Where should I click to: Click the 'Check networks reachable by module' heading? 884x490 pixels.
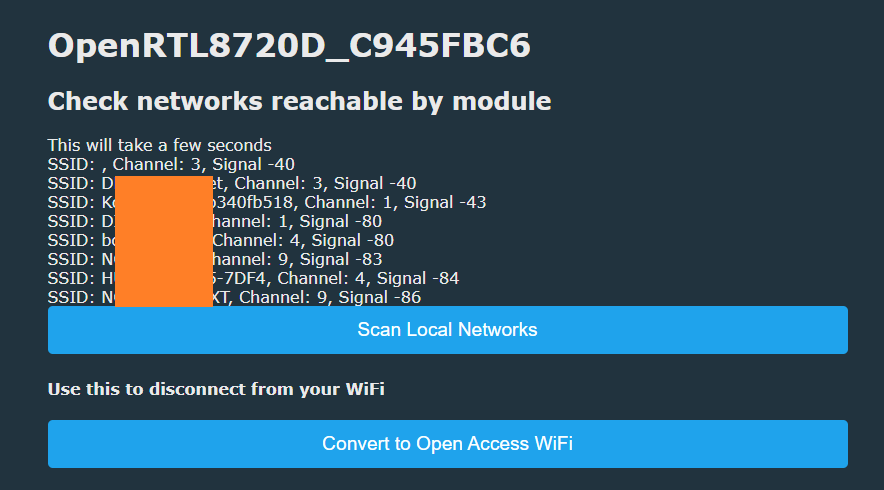(299, 101)
